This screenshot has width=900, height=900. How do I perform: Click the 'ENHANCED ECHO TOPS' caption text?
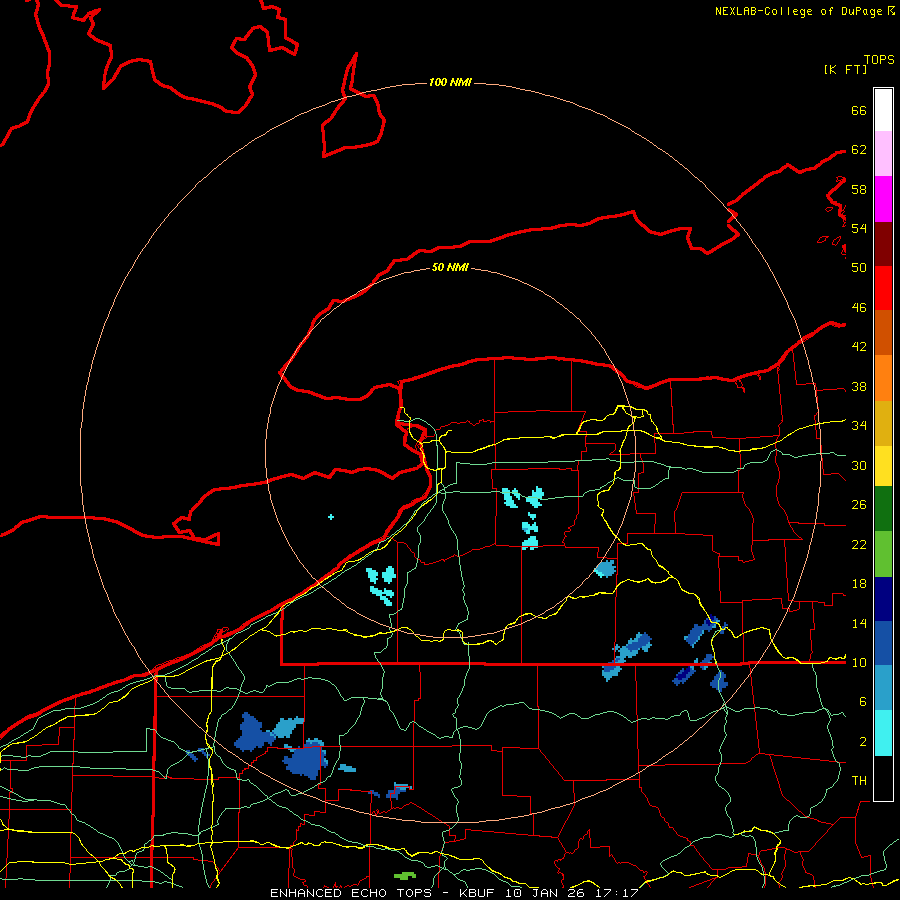point(350,893)
